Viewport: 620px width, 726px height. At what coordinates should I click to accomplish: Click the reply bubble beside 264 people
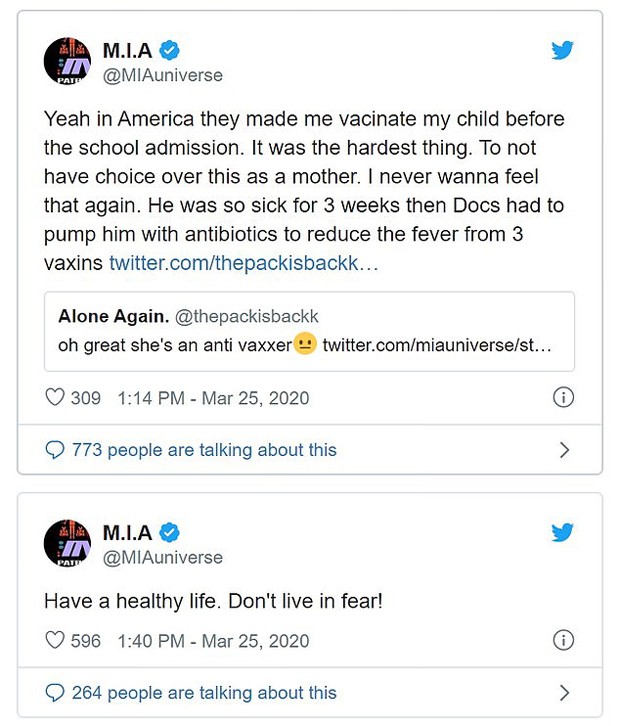[55, 693]
